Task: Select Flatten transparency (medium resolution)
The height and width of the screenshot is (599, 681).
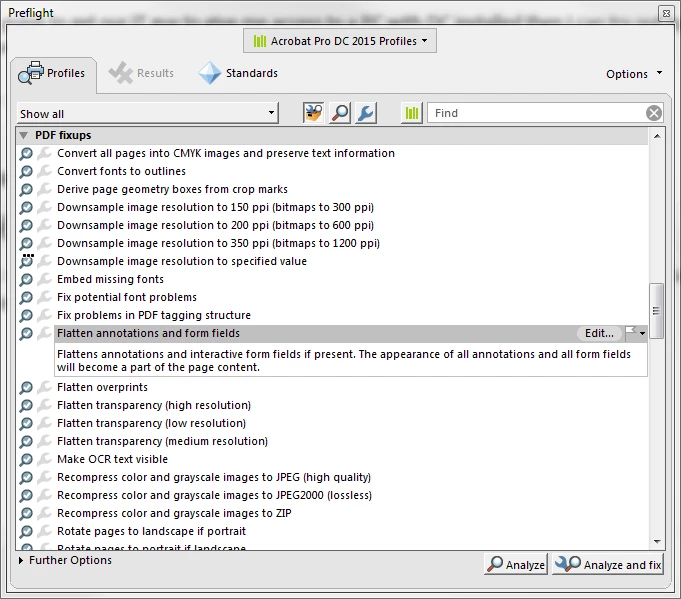Action: tap(162, 441)
